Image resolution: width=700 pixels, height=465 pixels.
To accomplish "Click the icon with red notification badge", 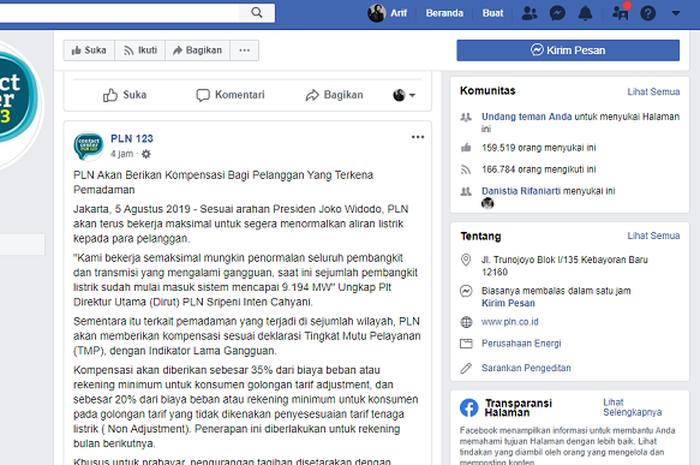I will (621, 13).
